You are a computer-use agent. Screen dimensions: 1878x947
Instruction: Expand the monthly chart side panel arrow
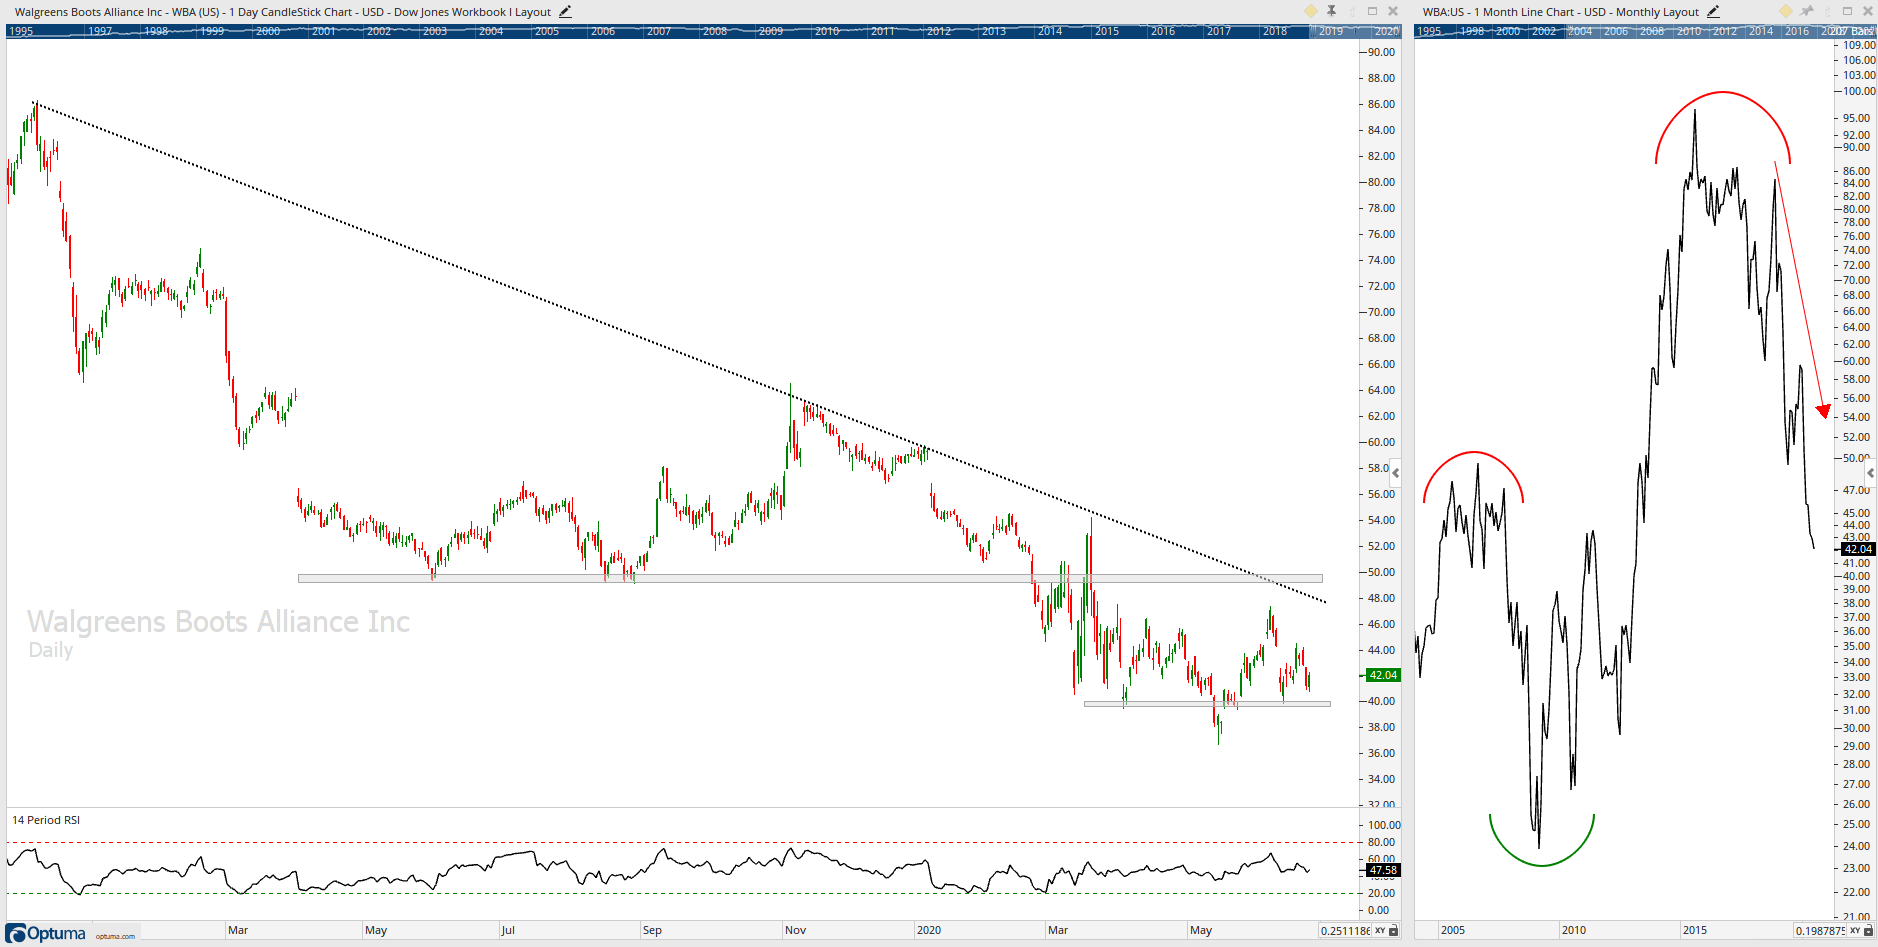pyautogui.click(x=1870, y=472)
